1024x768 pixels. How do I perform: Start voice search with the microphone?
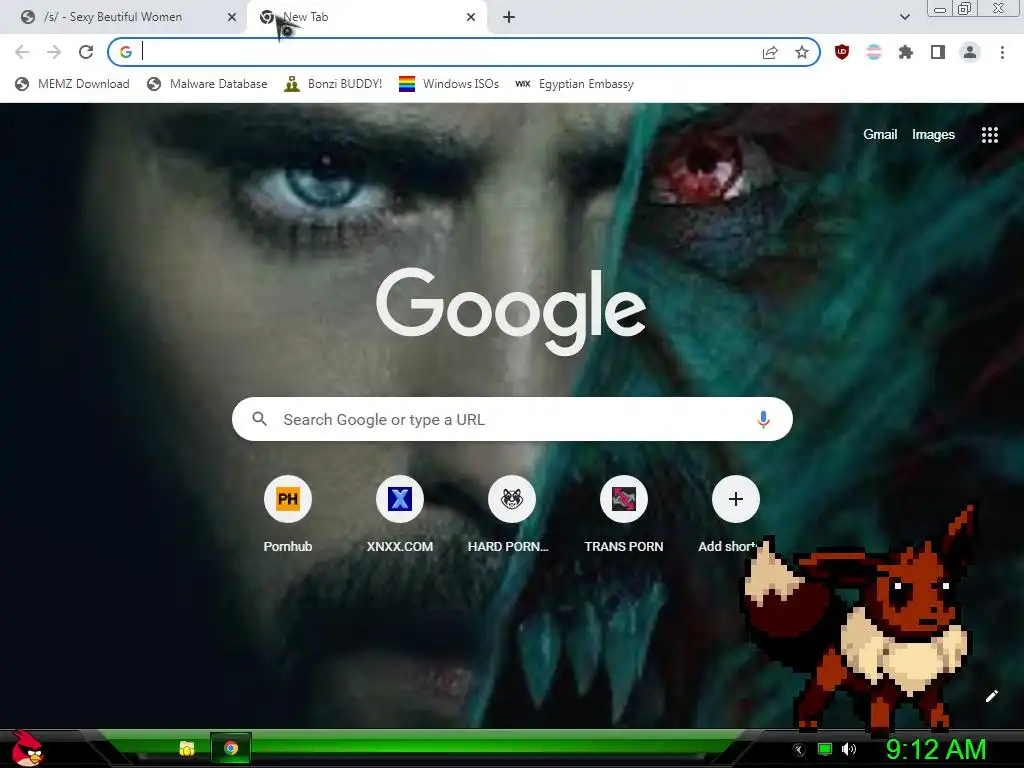(x=763, y=419)
